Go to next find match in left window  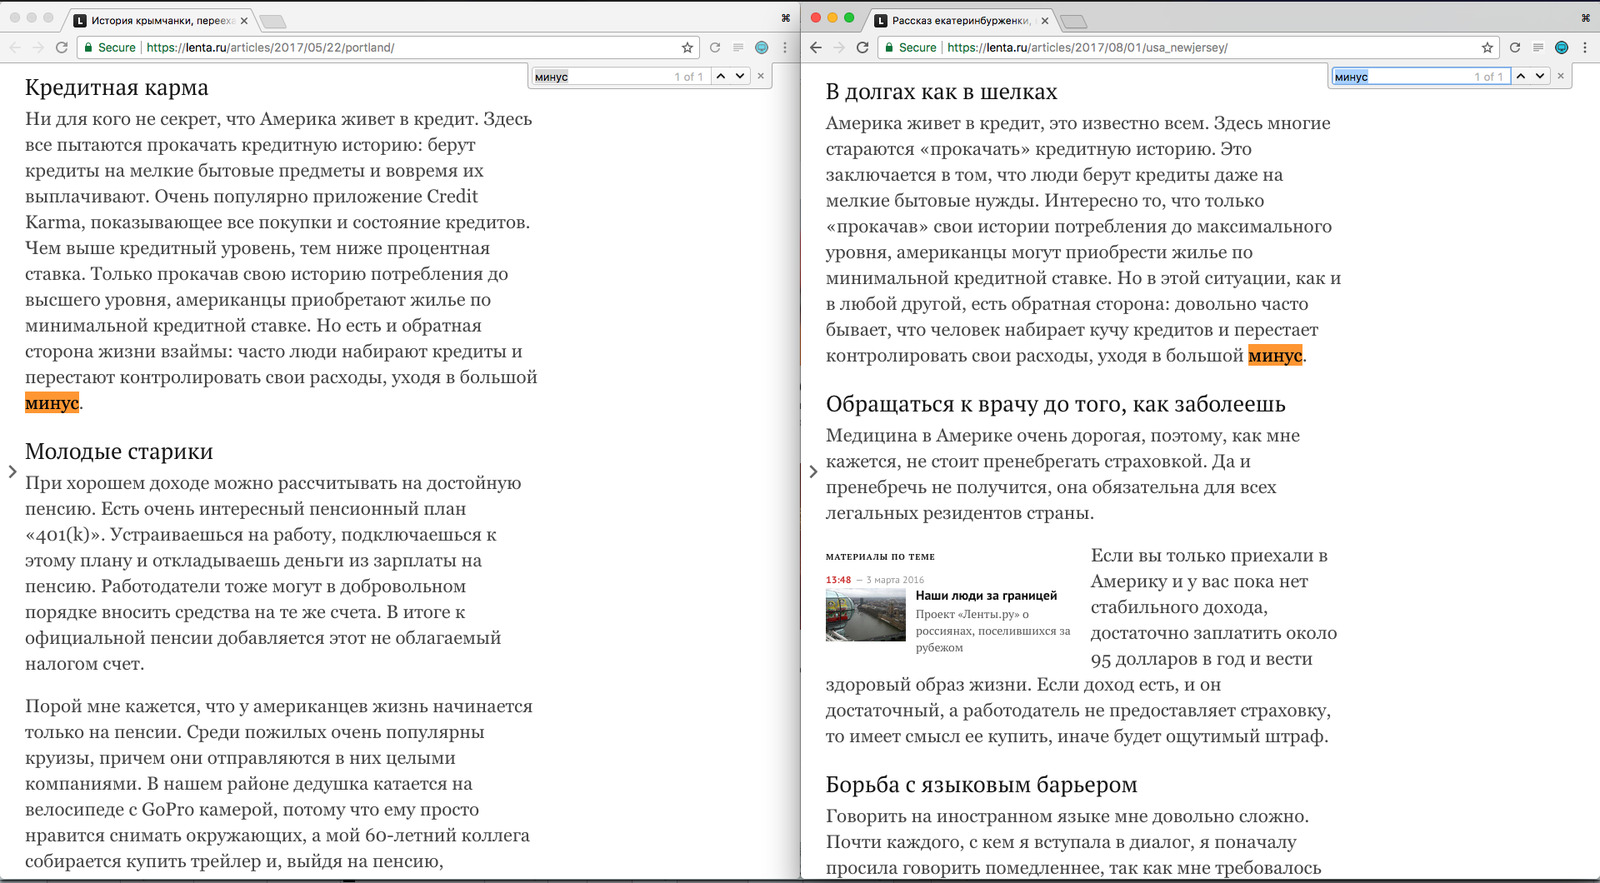[740, 76]
